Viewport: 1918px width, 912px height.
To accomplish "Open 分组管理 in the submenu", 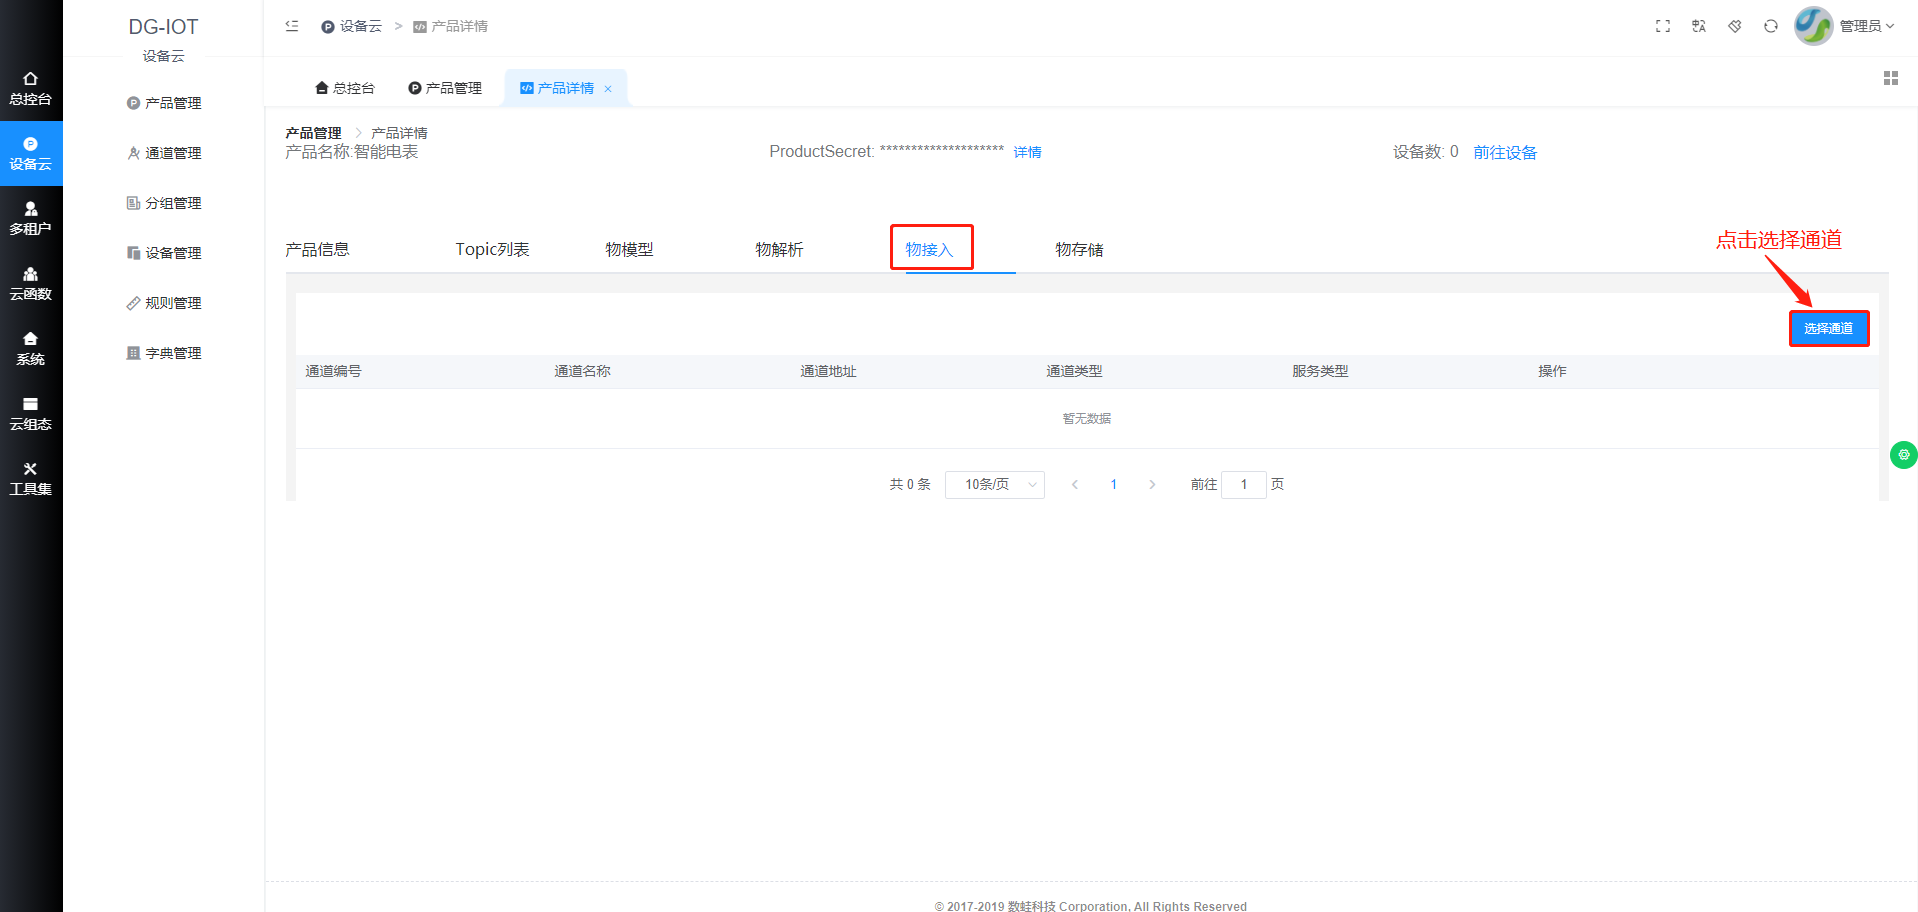I will tap(164, 203).
